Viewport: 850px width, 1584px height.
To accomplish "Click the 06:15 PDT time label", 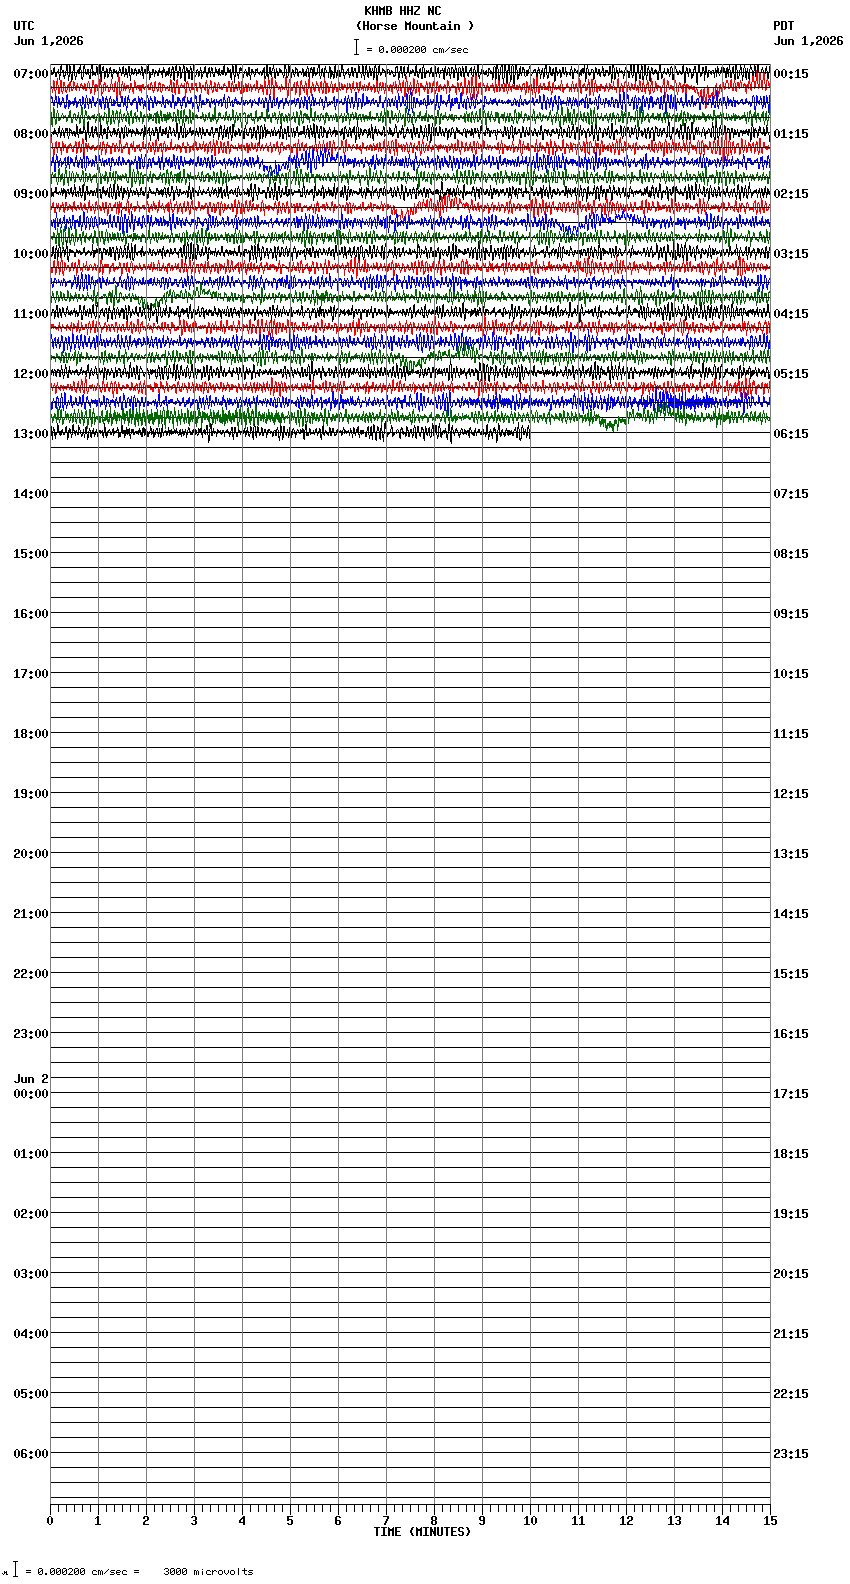I will [791, 434].
